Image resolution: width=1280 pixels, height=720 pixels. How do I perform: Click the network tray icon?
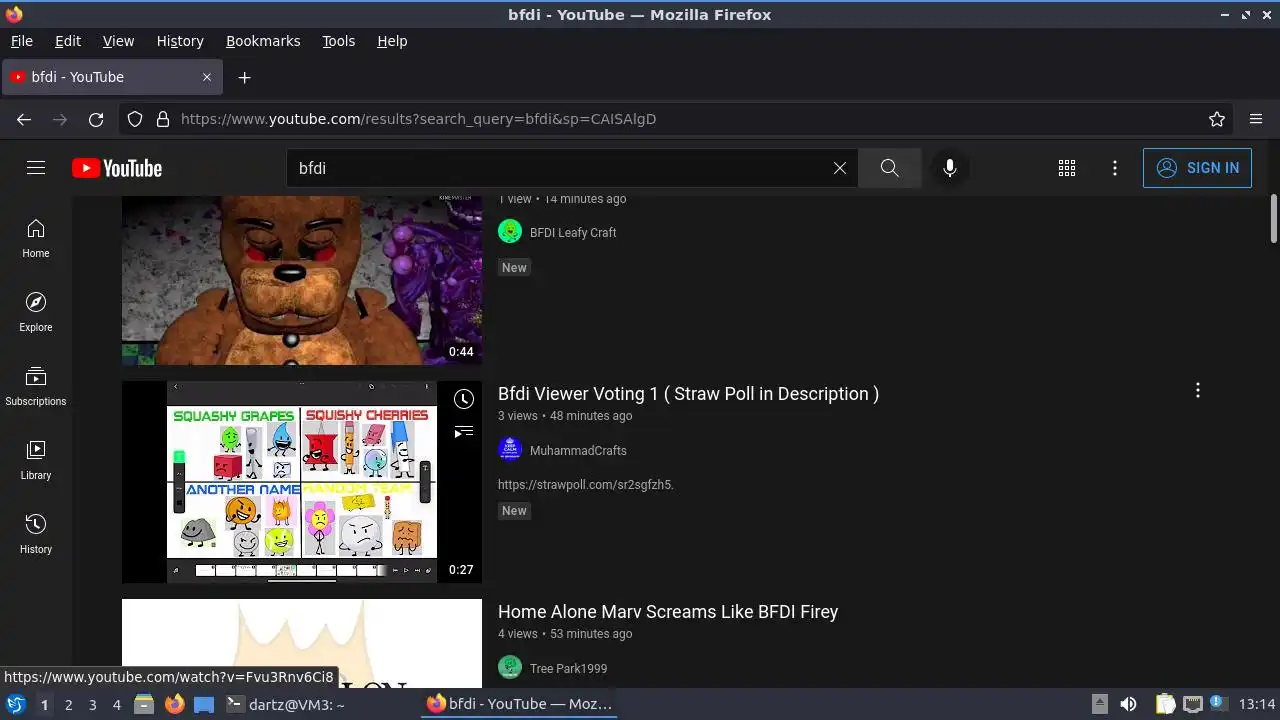click(x=1192, y=704)
